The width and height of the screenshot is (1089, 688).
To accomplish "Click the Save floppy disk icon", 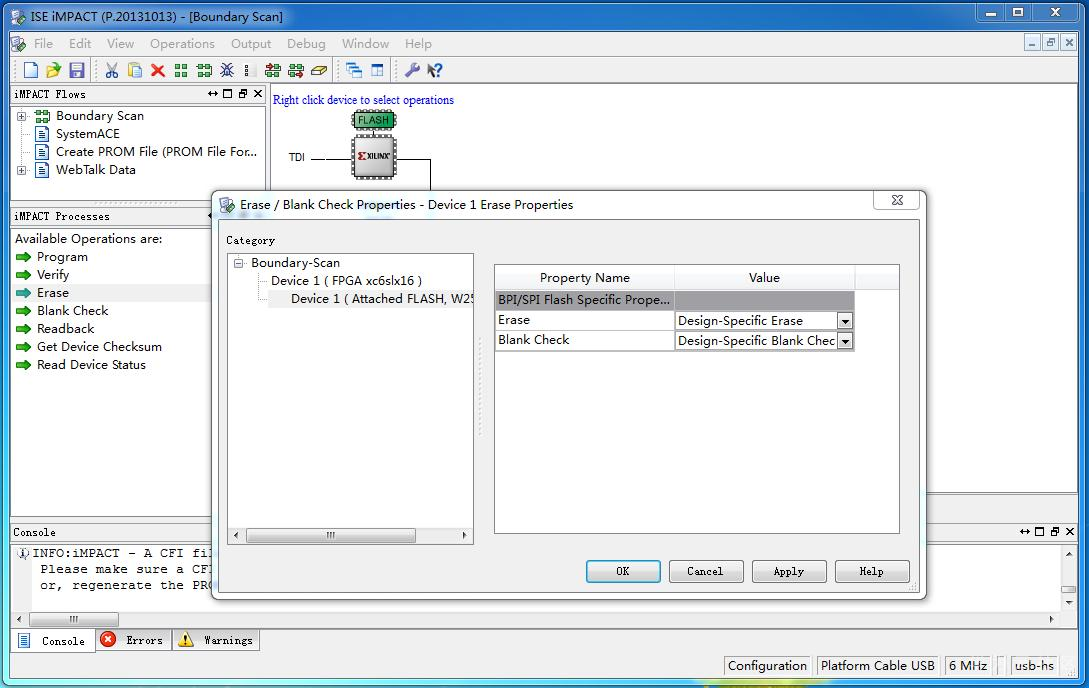I will pyautogui.click(x=76, y=70).
